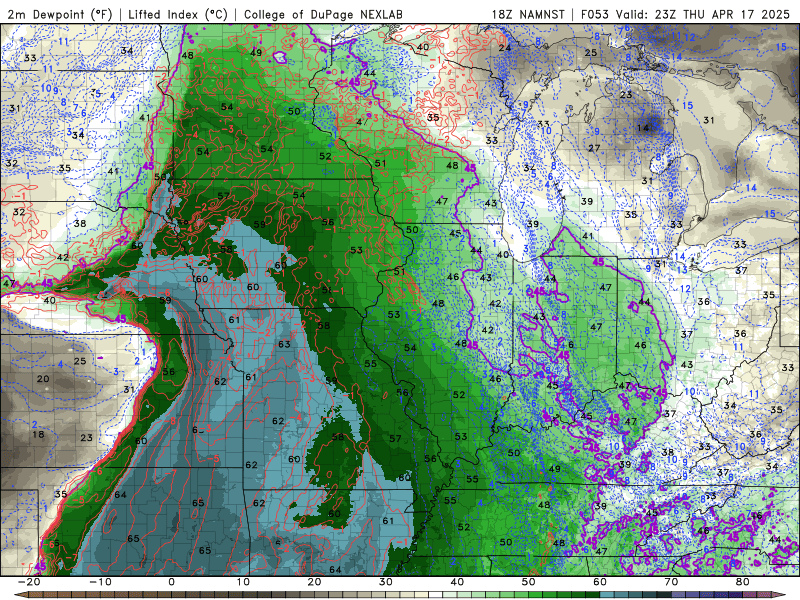Image resolution: width=800 pixels, height=600 pixels.
Task: Click the "-10" color scale label
Action: pos(100,582)
